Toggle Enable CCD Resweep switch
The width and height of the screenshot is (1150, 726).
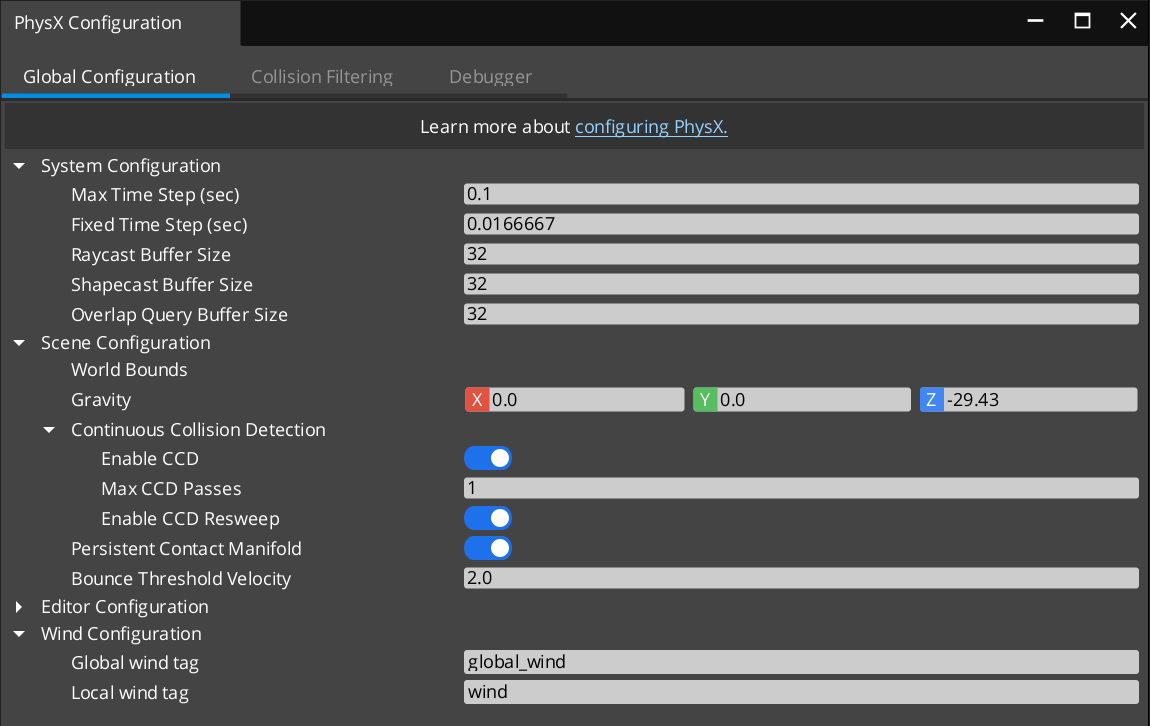tap(488, 519)
